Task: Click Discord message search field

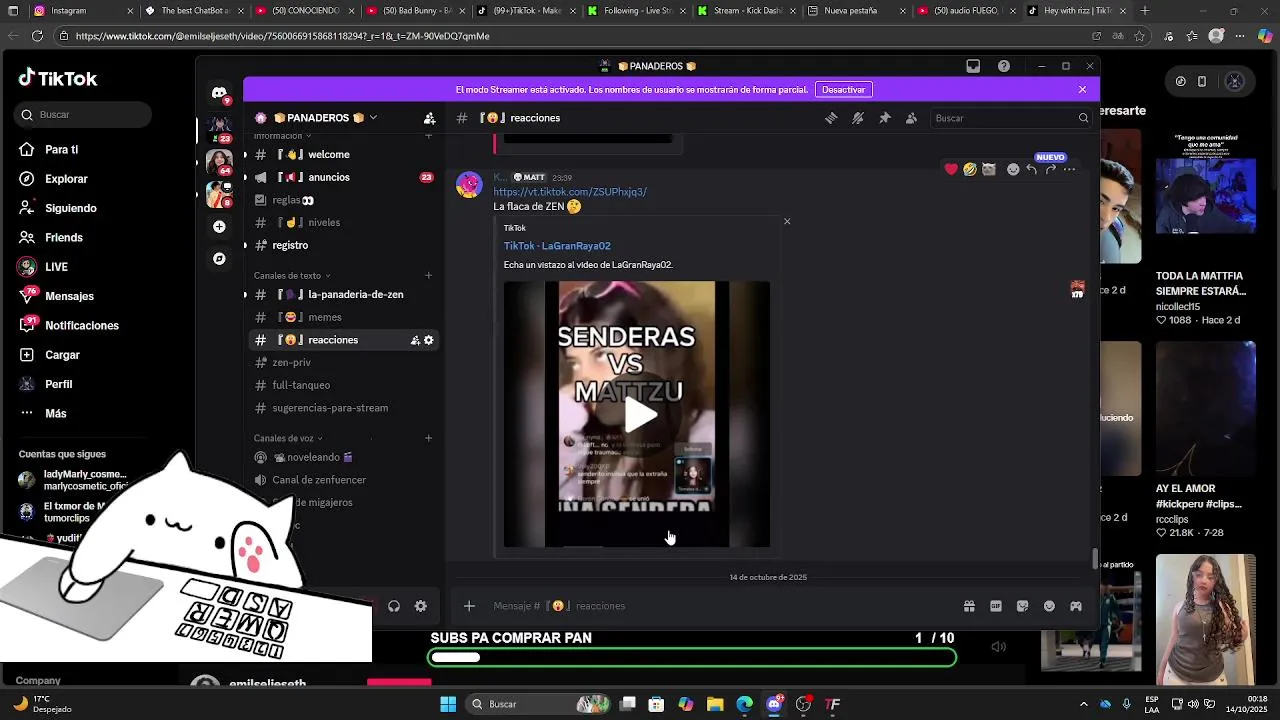Action: click(1010, 118)
